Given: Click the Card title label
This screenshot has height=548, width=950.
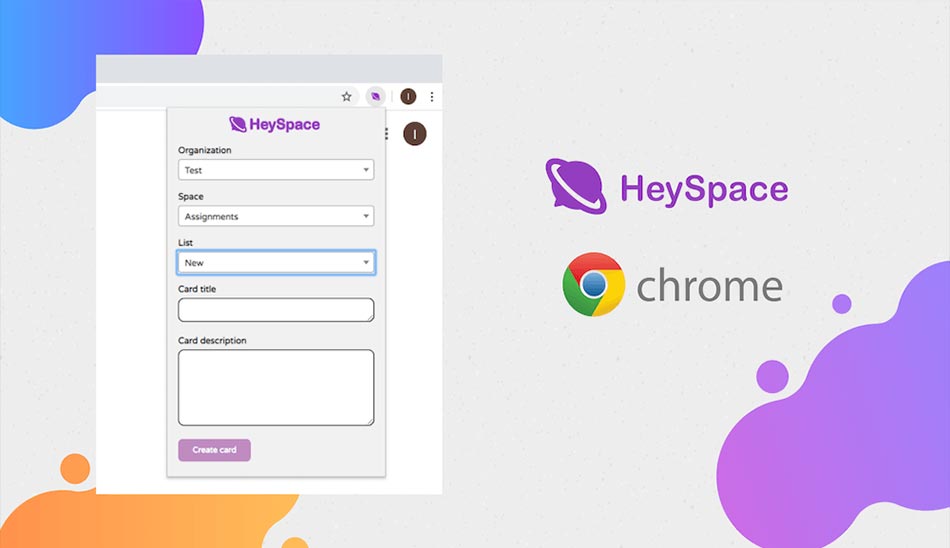Looking at the screenshot, I should (197, 289).
